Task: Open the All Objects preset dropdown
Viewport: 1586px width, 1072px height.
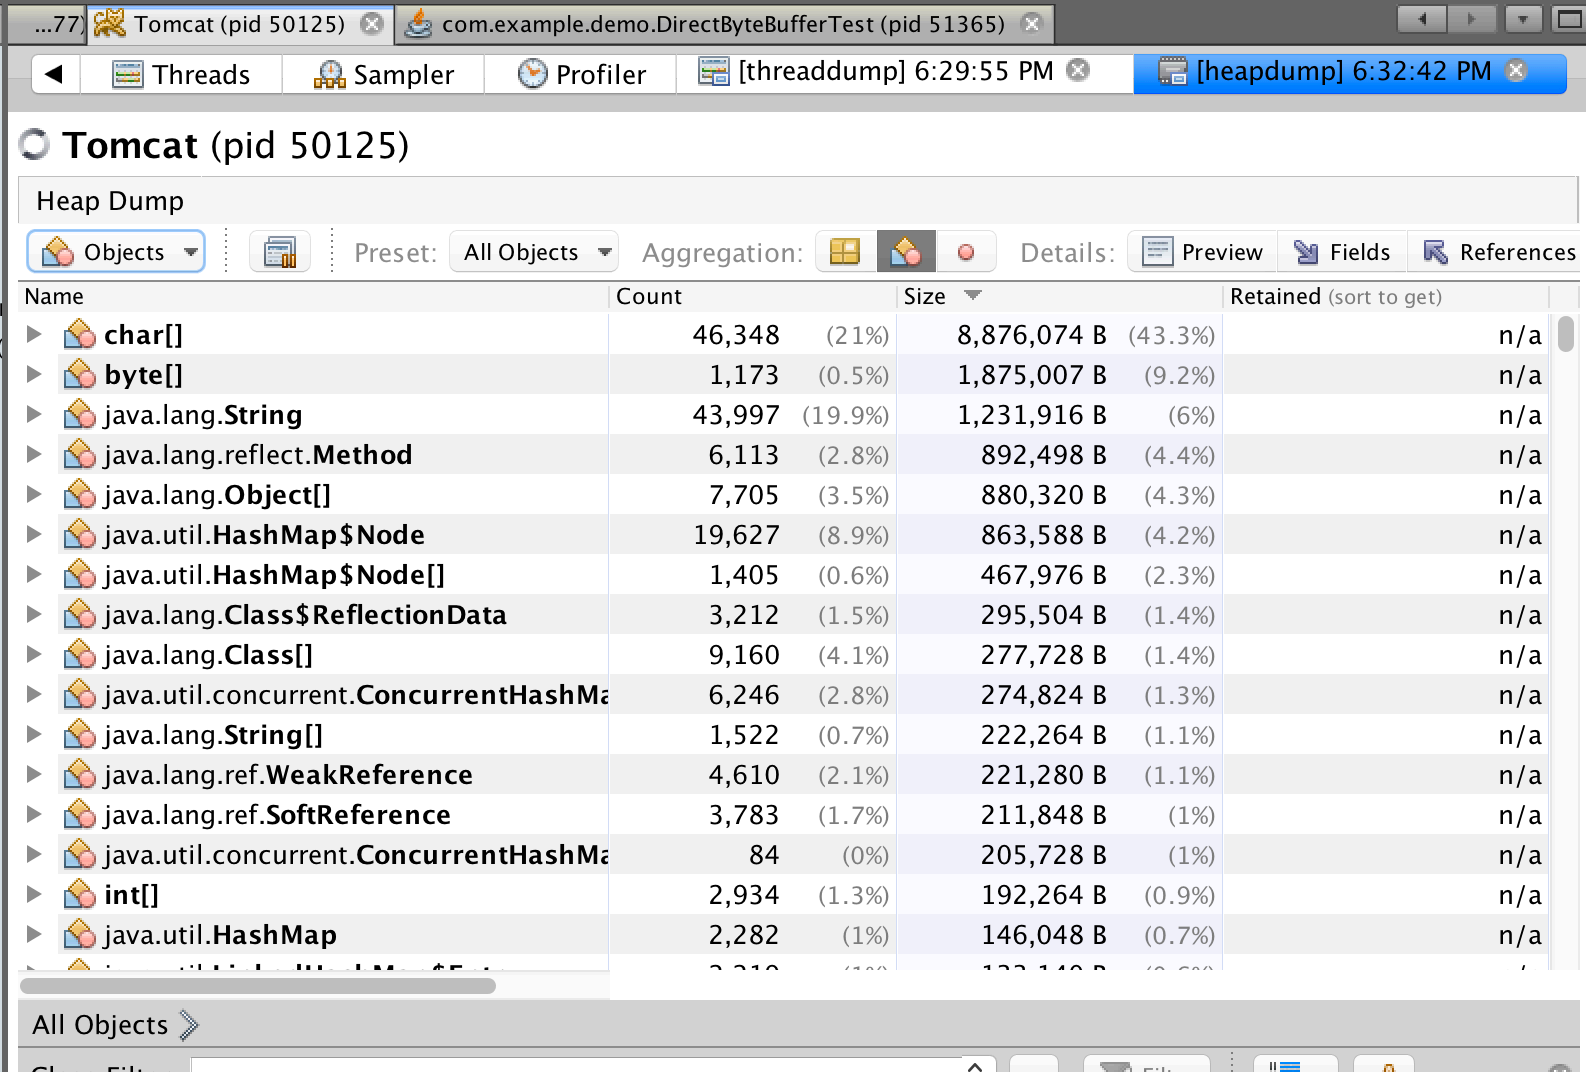Action: tap(534, 252)
